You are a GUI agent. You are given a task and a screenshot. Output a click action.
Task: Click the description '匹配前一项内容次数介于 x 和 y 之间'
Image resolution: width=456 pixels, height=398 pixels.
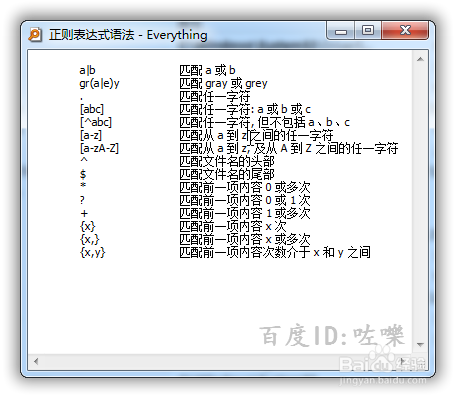pos(275,252)
